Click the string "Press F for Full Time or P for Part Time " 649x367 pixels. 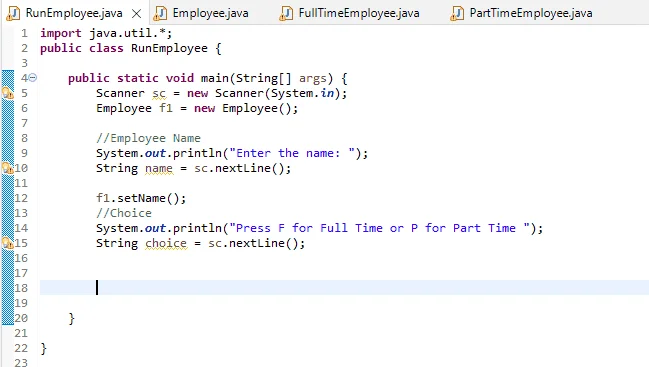380,228
